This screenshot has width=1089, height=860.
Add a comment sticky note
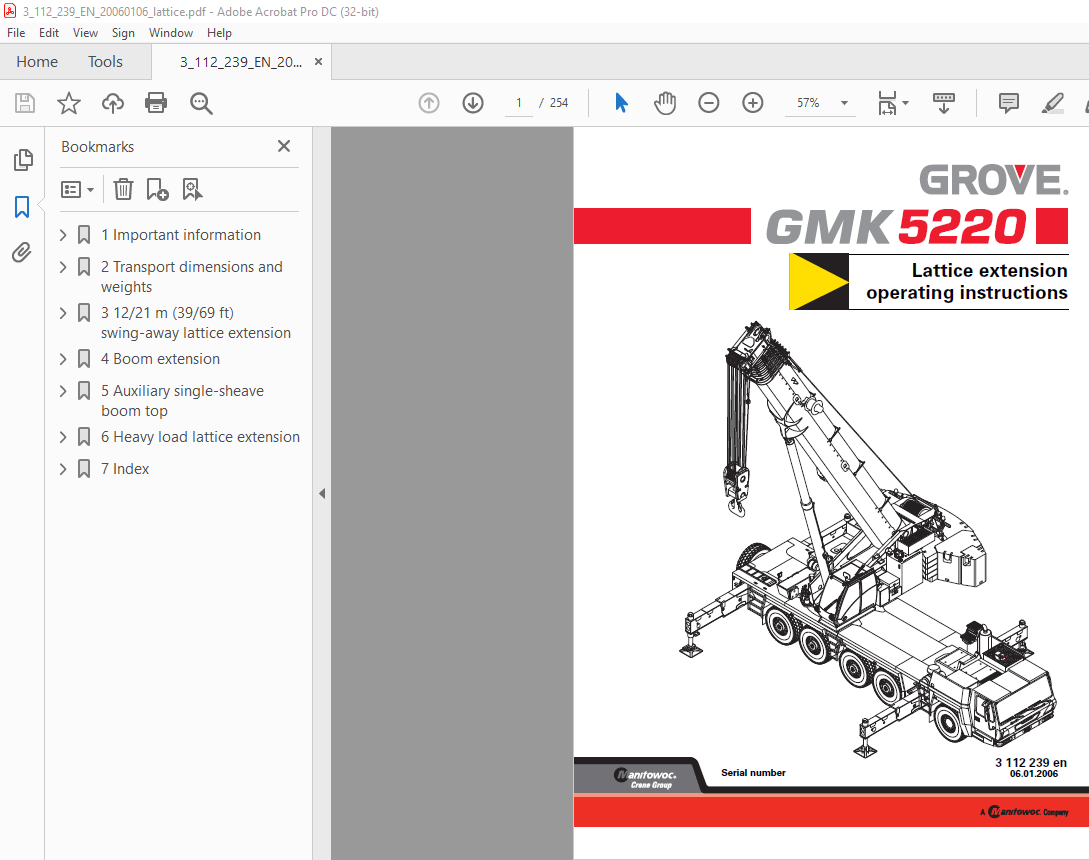click(1008, 103)
